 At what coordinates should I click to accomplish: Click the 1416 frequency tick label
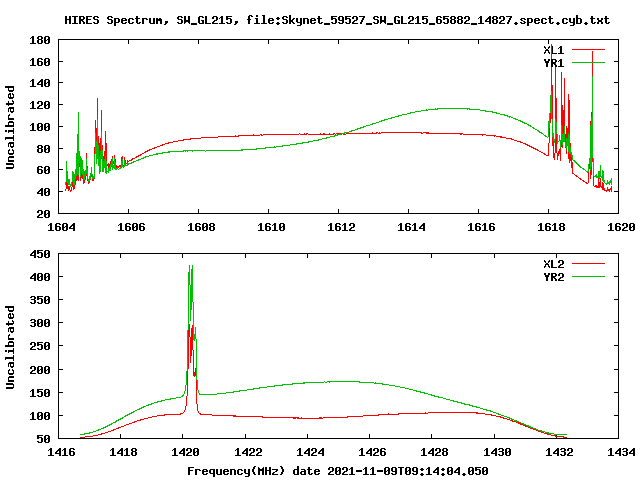pos(61,452)
